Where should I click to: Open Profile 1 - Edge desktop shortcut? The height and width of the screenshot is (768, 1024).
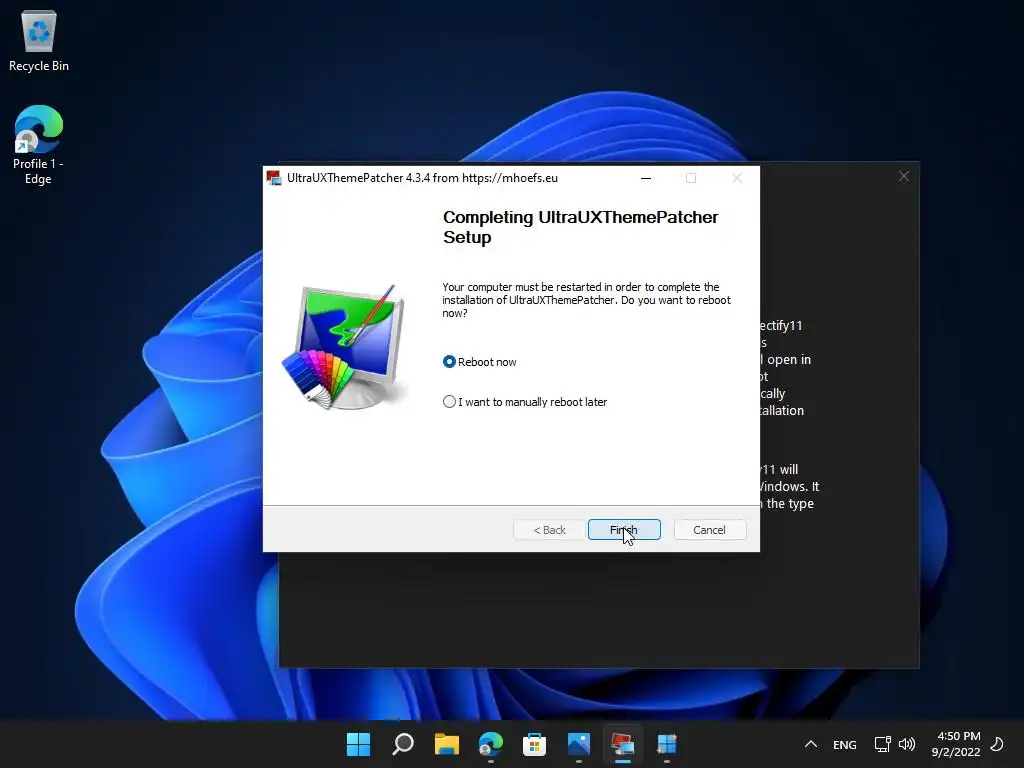click(x=39, y=145)
